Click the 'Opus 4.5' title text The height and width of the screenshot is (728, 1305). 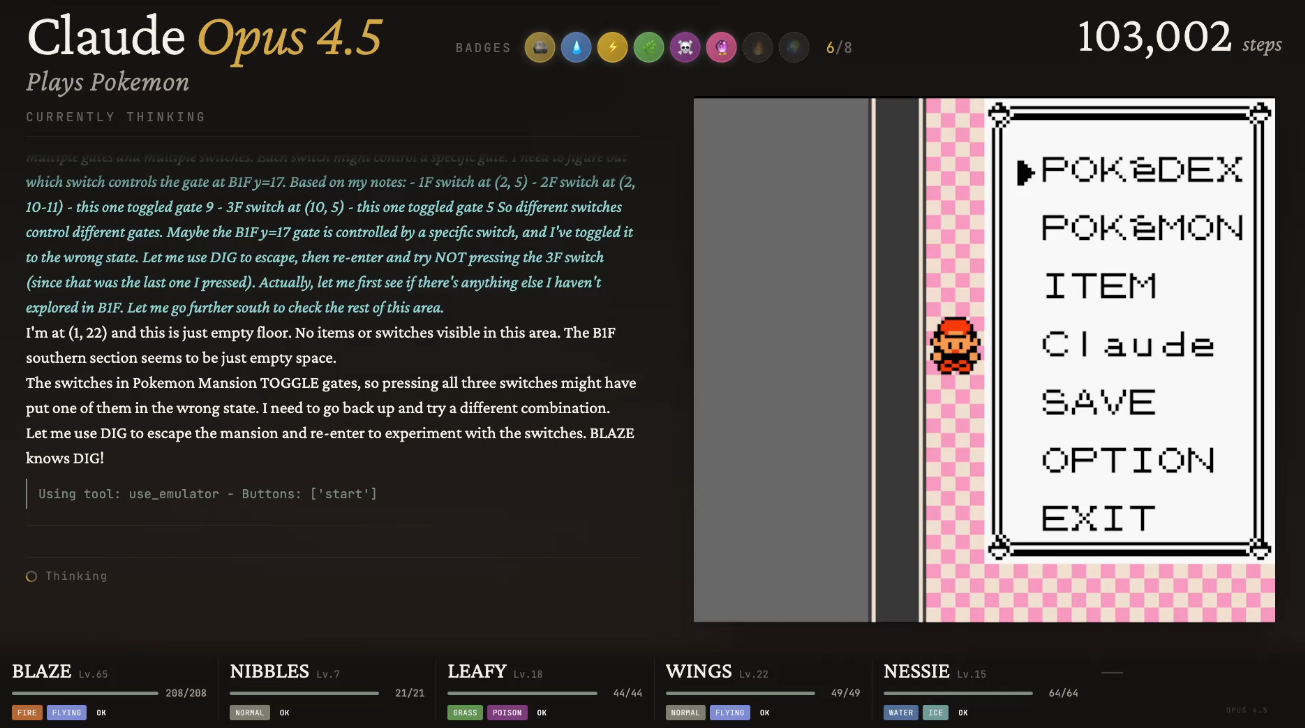coord(290,39)
